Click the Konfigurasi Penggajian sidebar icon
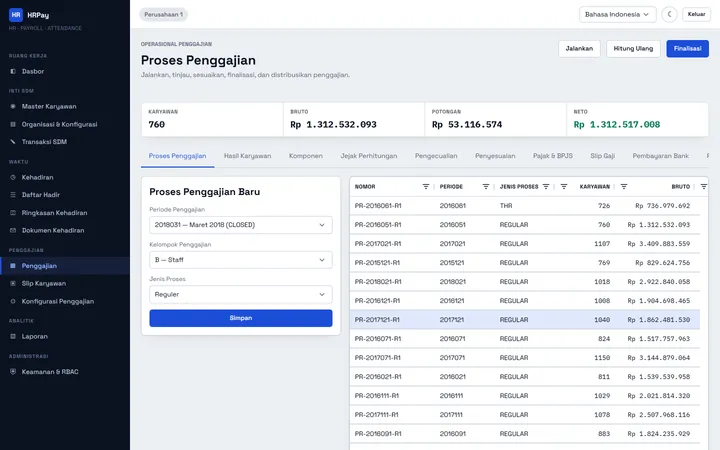The height and width of the screenshot is (450, 720). click(x=13, y=301)
